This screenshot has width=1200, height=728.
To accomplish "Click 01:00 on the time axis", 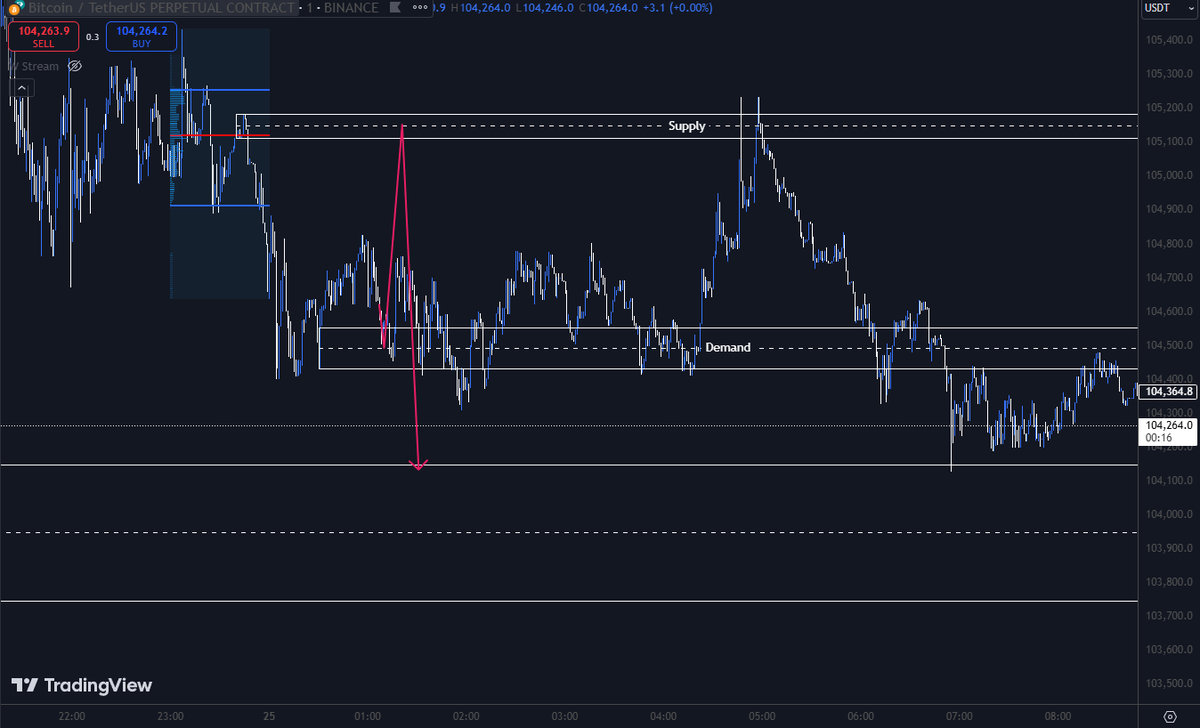I will click(x=368, y=717).
